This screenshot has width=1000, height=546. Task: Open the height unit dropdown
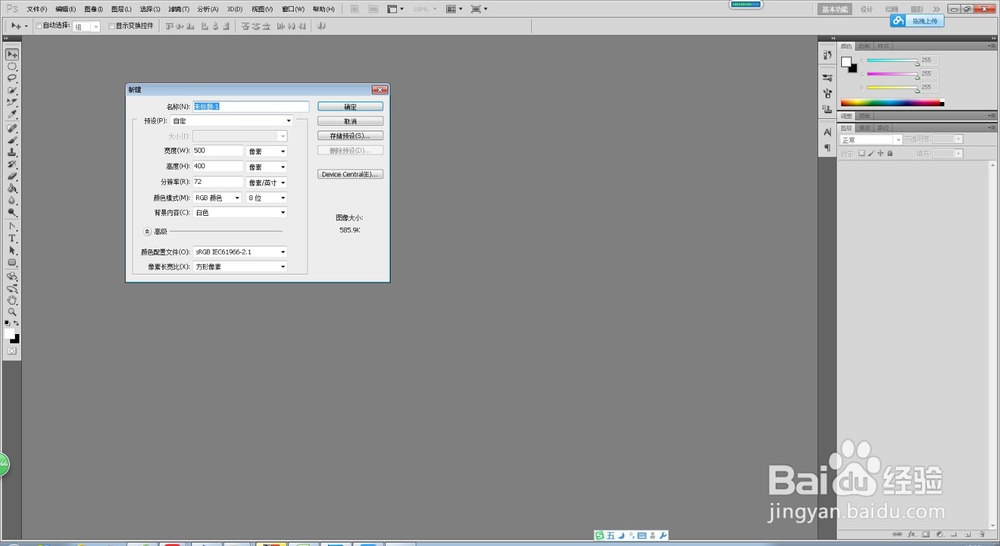pos(267,167)
